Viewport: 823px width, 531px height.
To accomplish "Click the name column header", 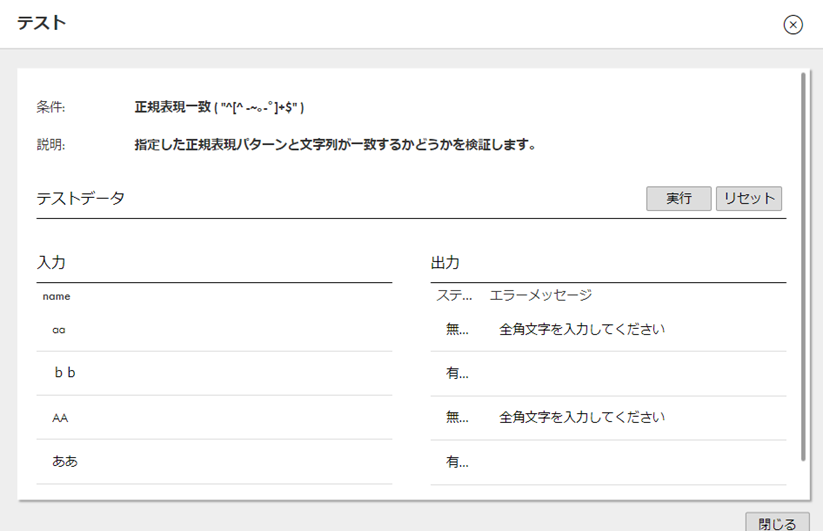I will [x=56, y=296].
